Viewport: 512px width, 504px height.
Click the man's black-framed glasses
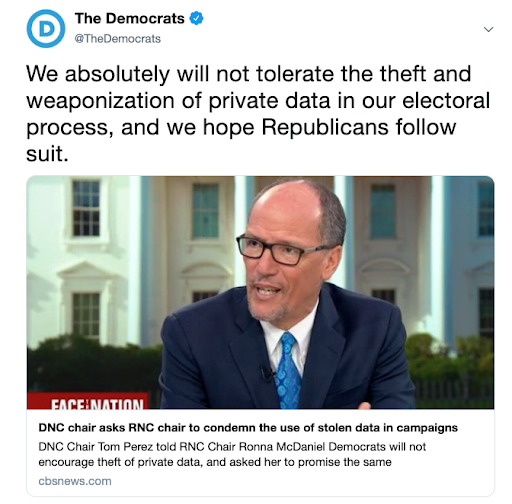click(x=283, y=250)
